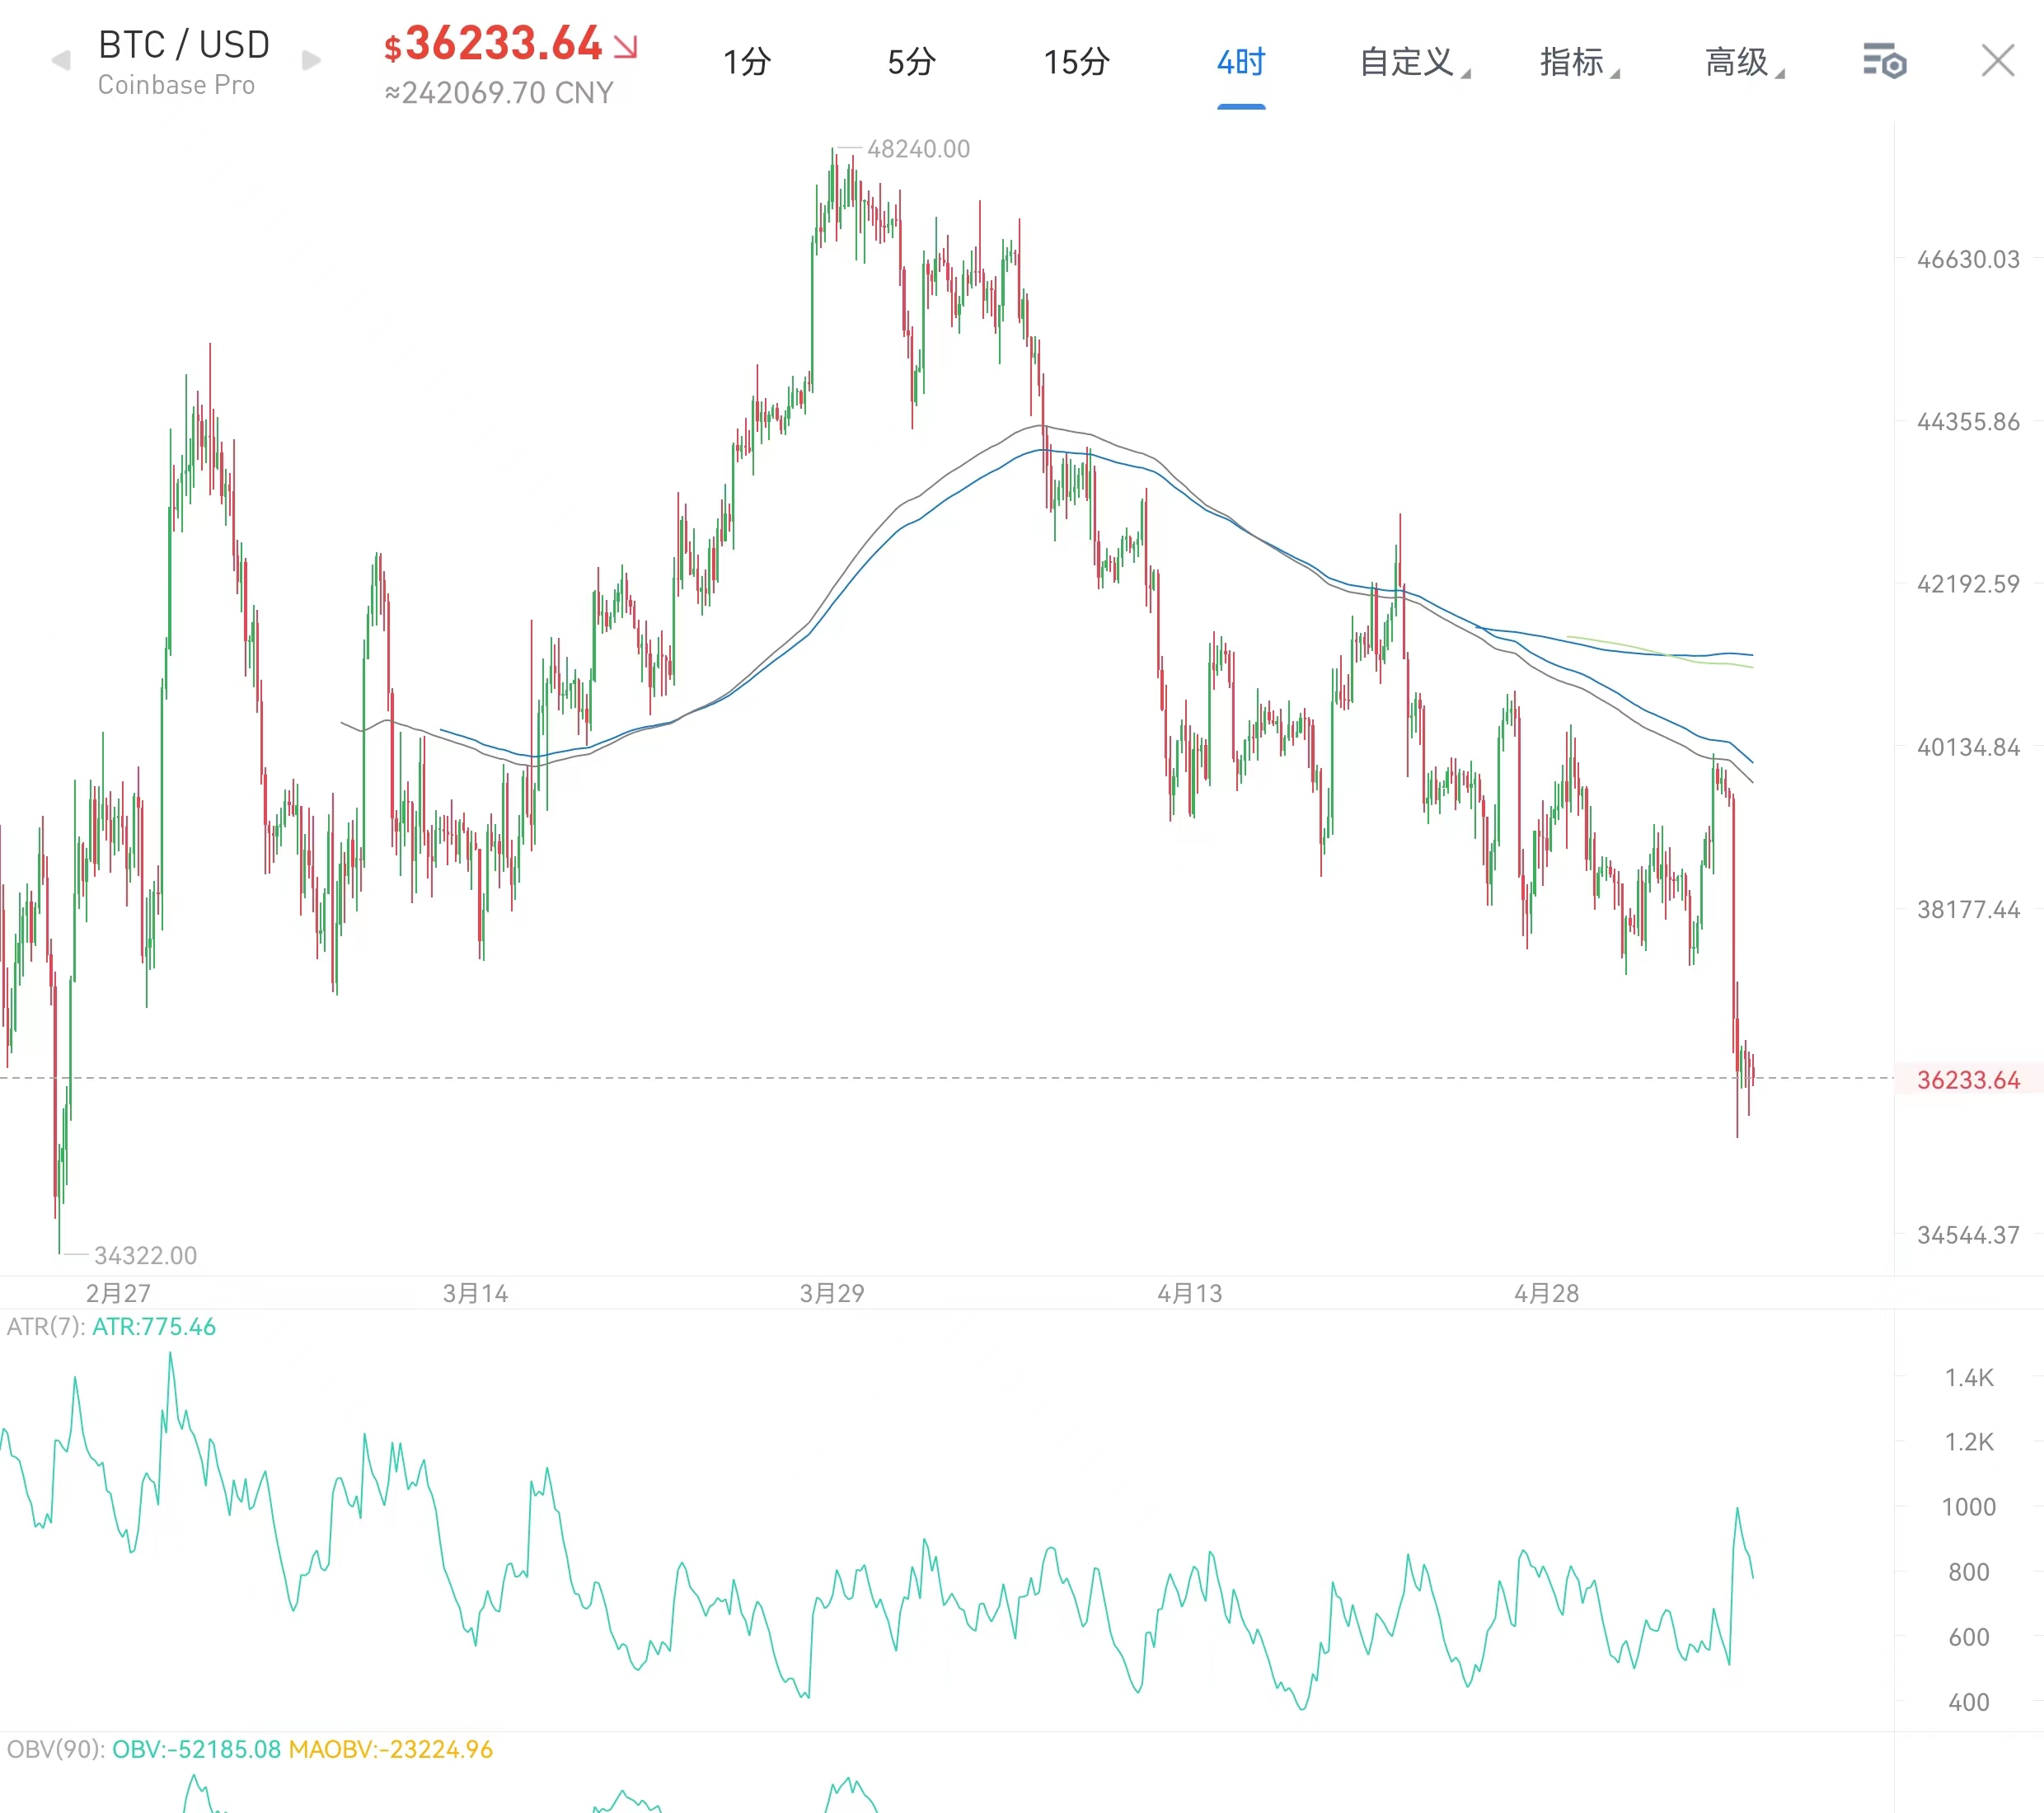This screenshot has height=1813, width=2044.
Task: Select the 4时 interval tab
Action: (x=1241, y=62)
